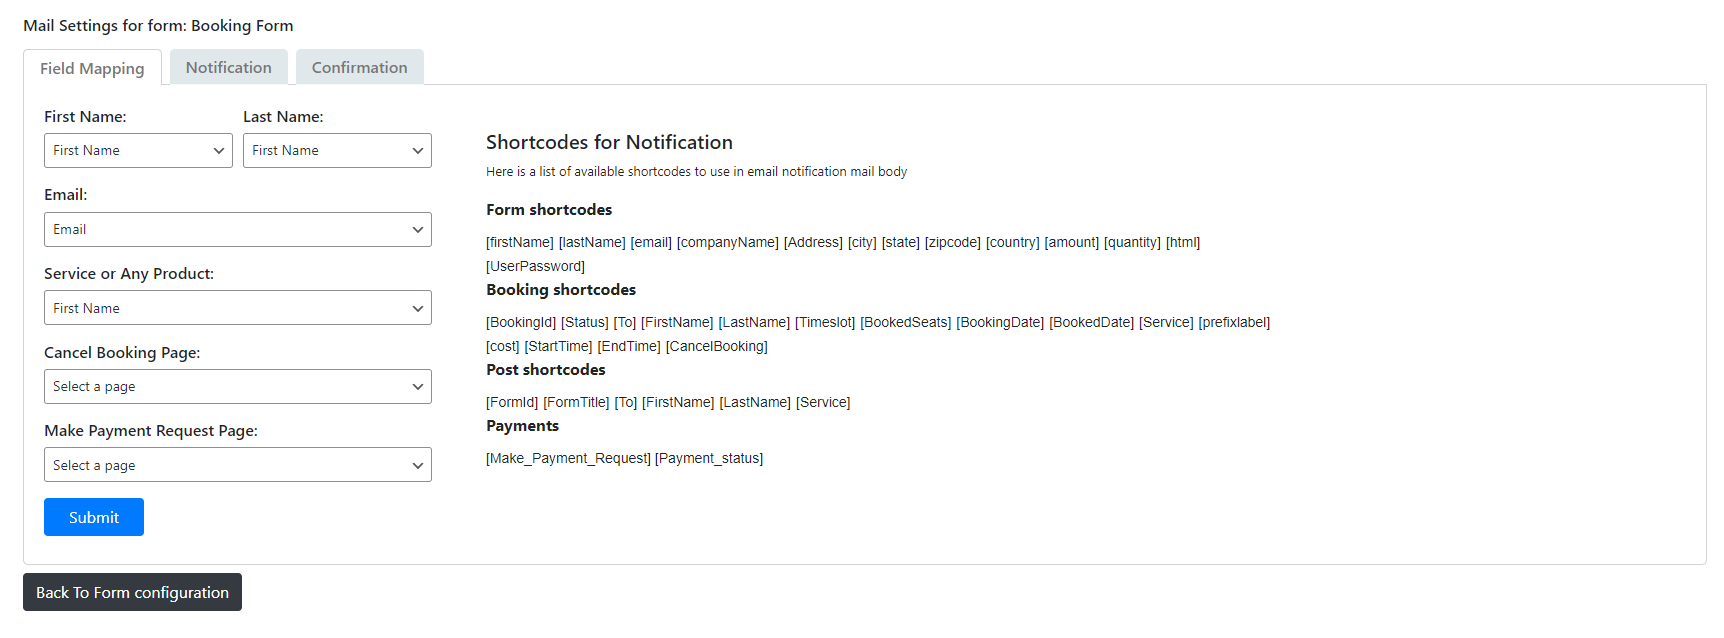Viewport: 1724px width, 638px height.
Task: Select the [prefixlabel] shortcode text
Action: click(1234, 322)
